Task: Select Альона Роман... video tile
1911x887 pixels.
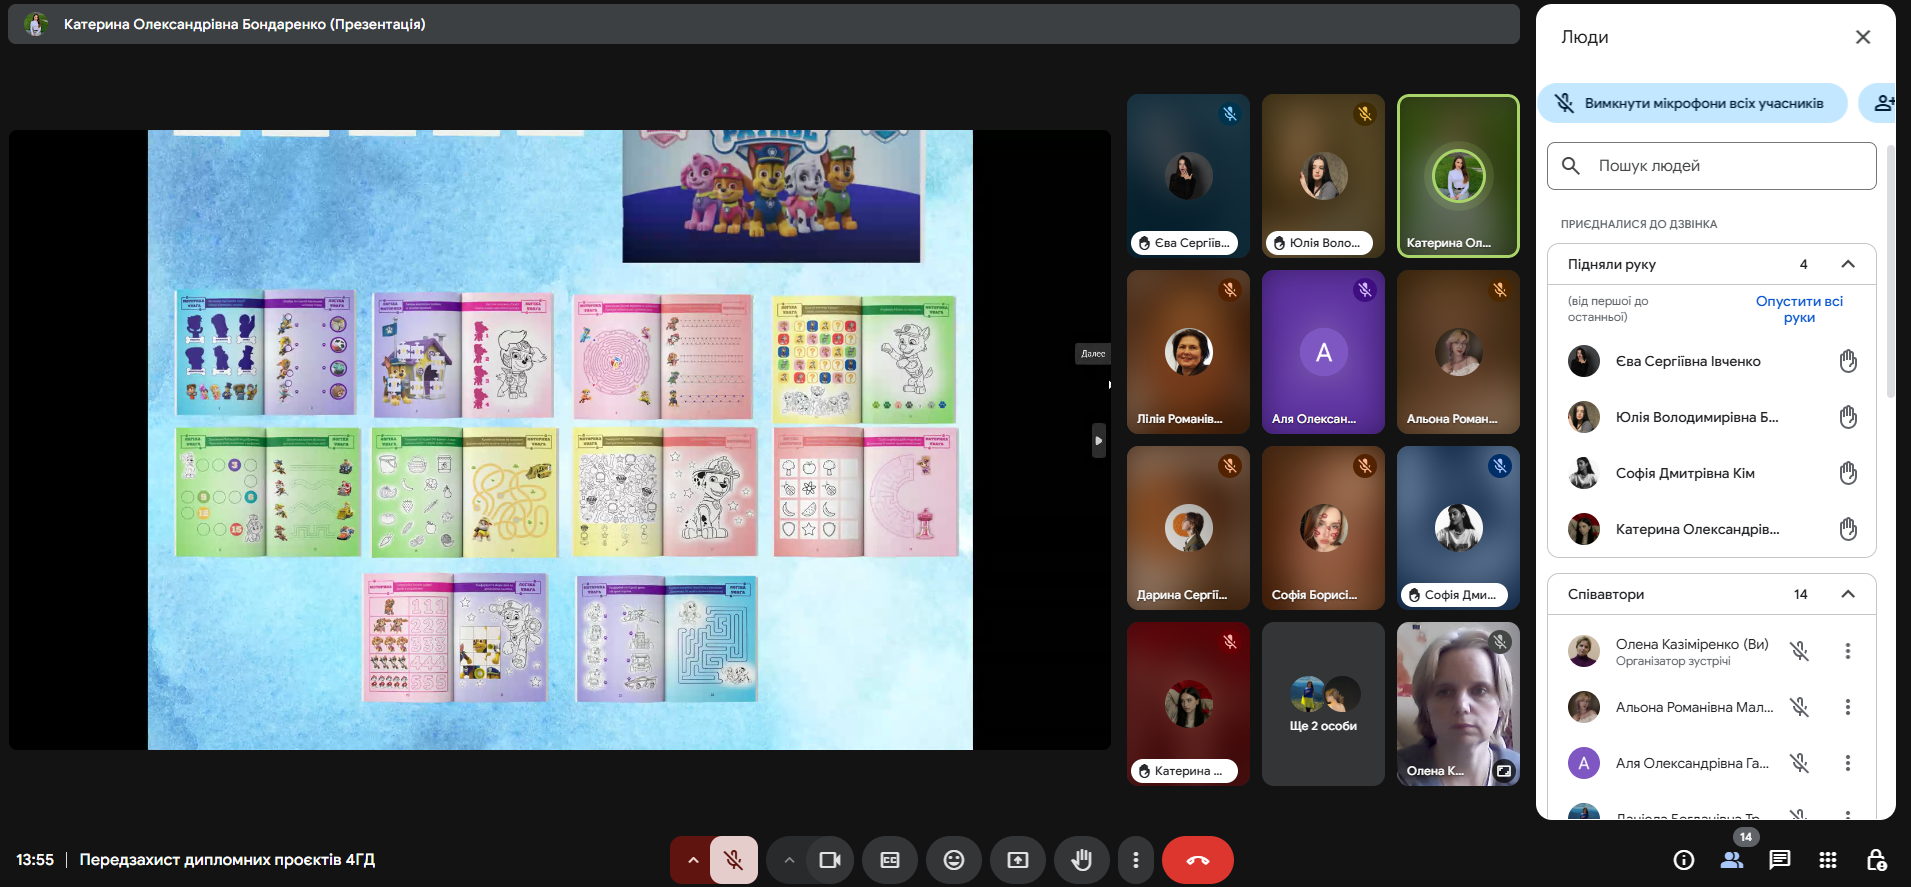Action: pos(1458,352)
